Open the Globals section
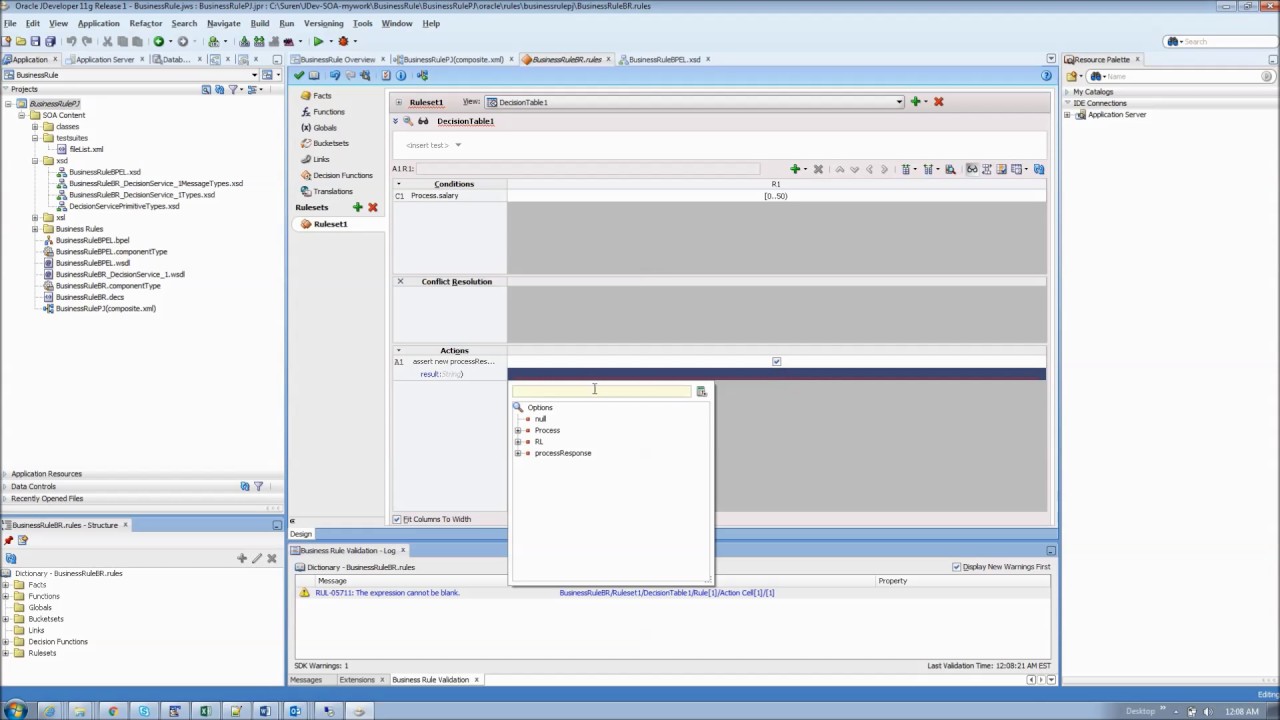 [x=324, y=128]
